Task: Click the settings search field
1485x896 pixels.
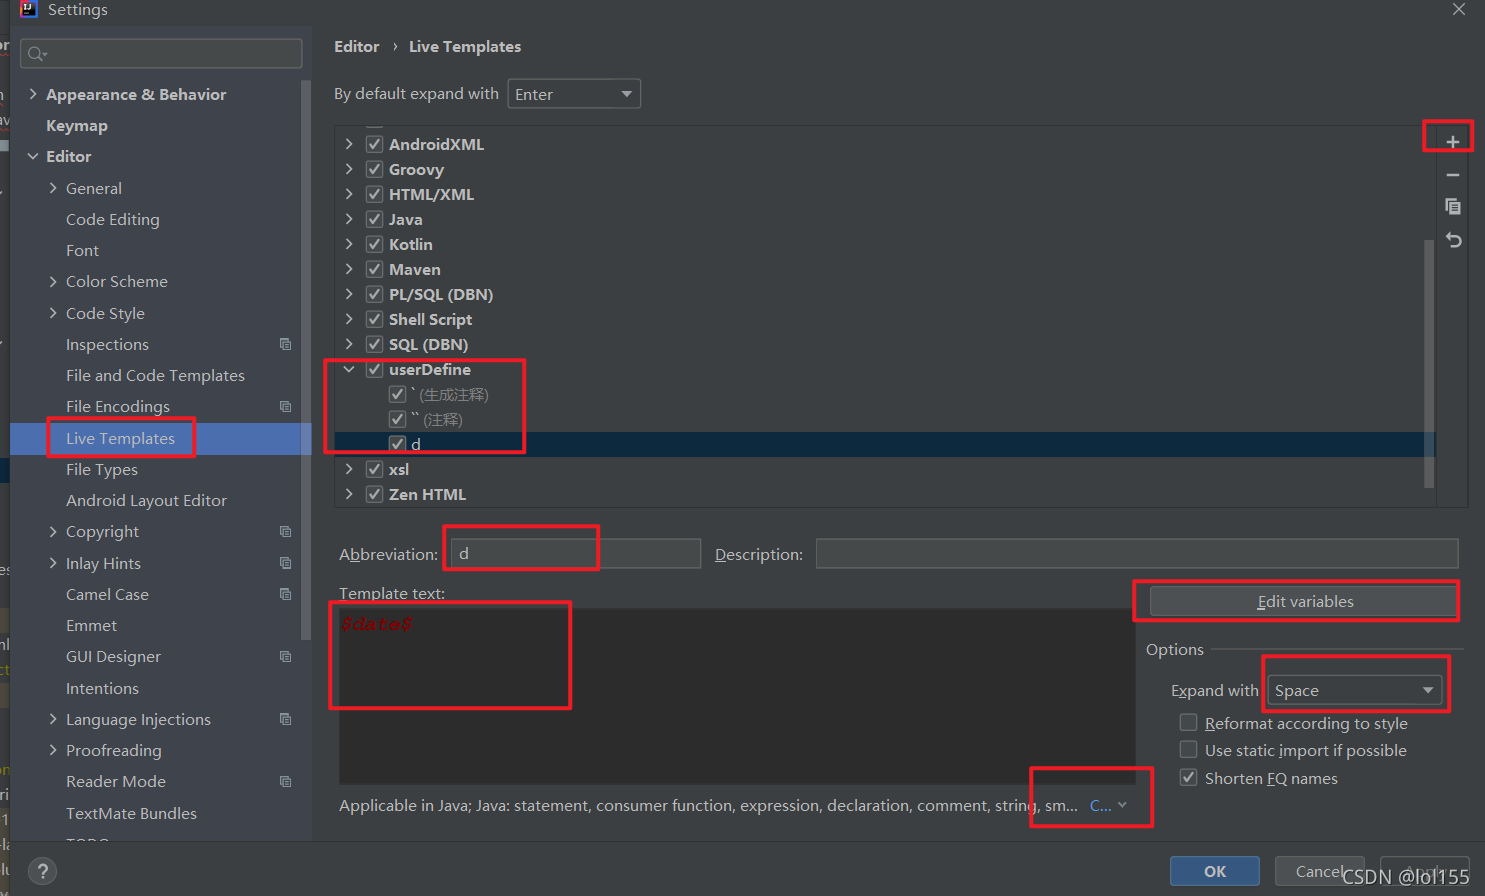Action: pyautogui.click(x=161, y=53)
